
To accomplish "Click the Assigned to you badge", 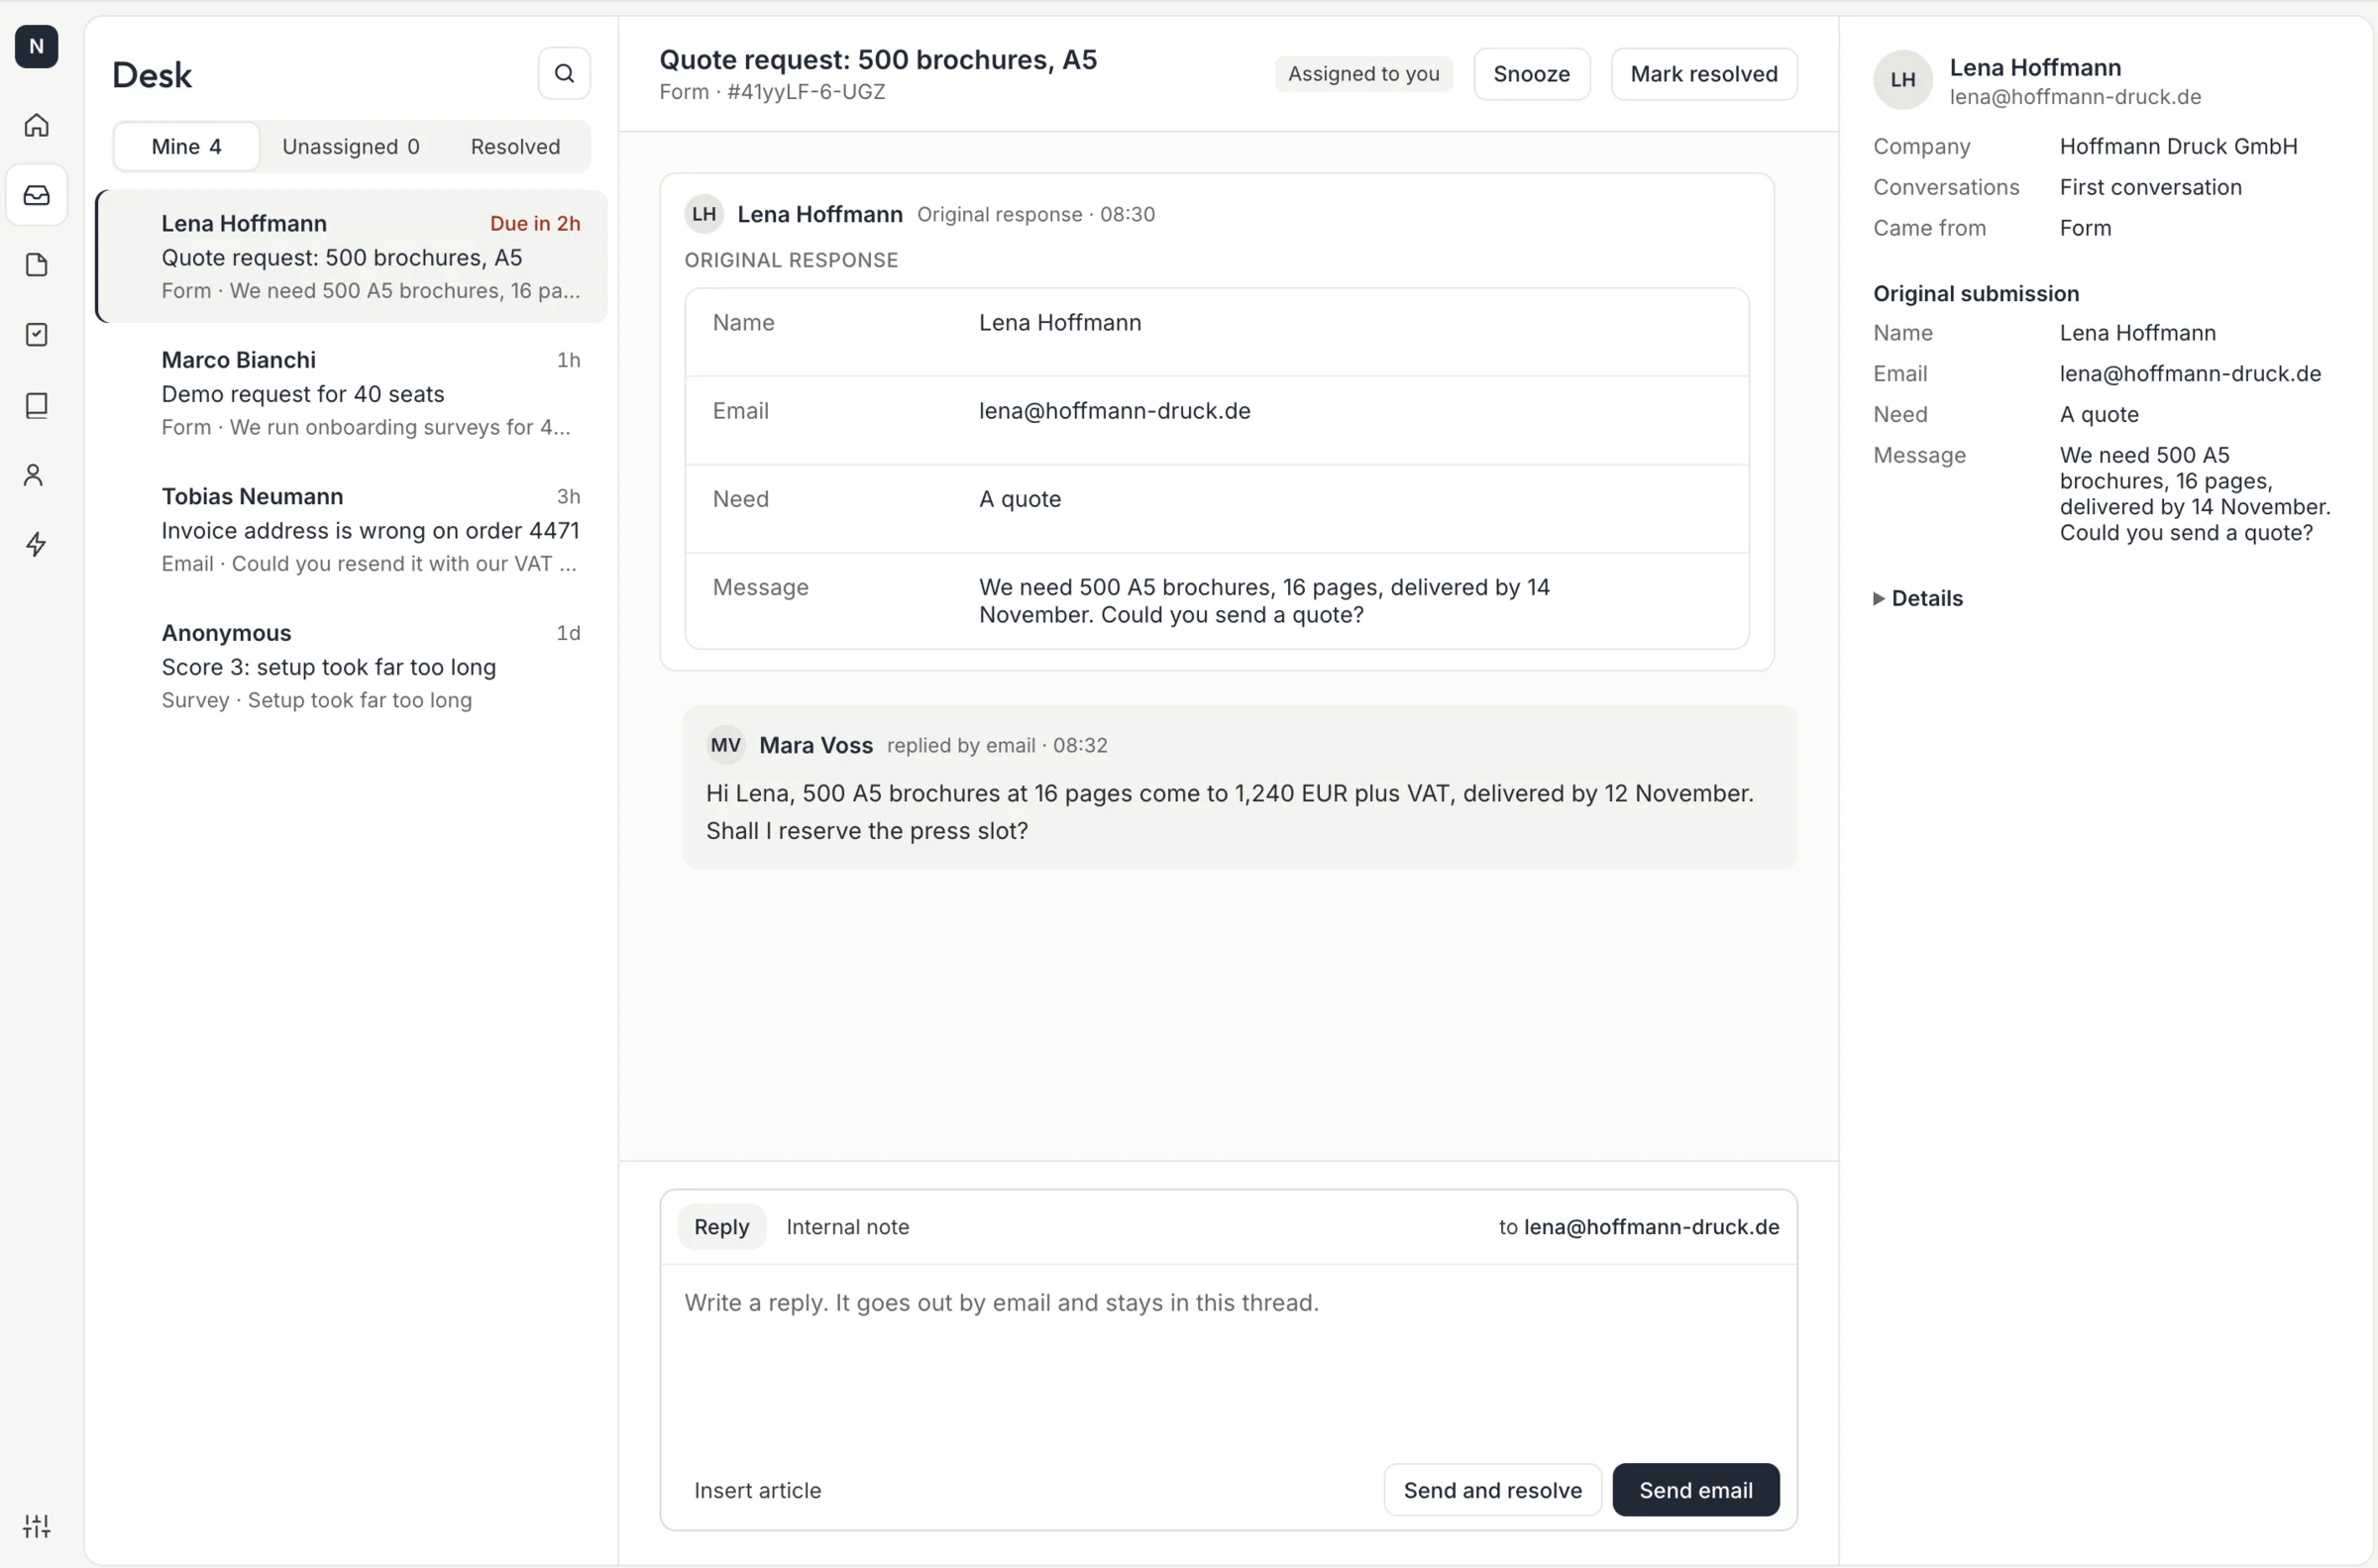I will [x=1363, y=74].
